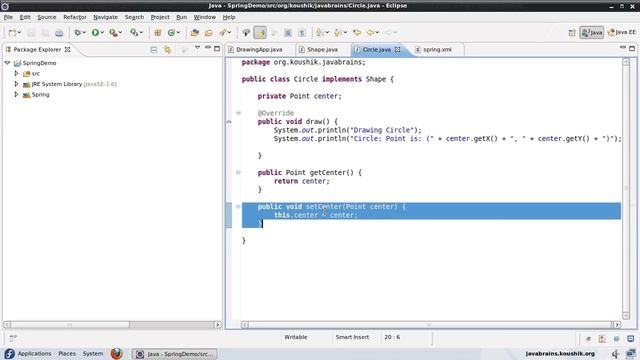640x360 pixels.
Task: Click the Package Explorer horizontal scrollbar
Action: click(x=112, y=324)
